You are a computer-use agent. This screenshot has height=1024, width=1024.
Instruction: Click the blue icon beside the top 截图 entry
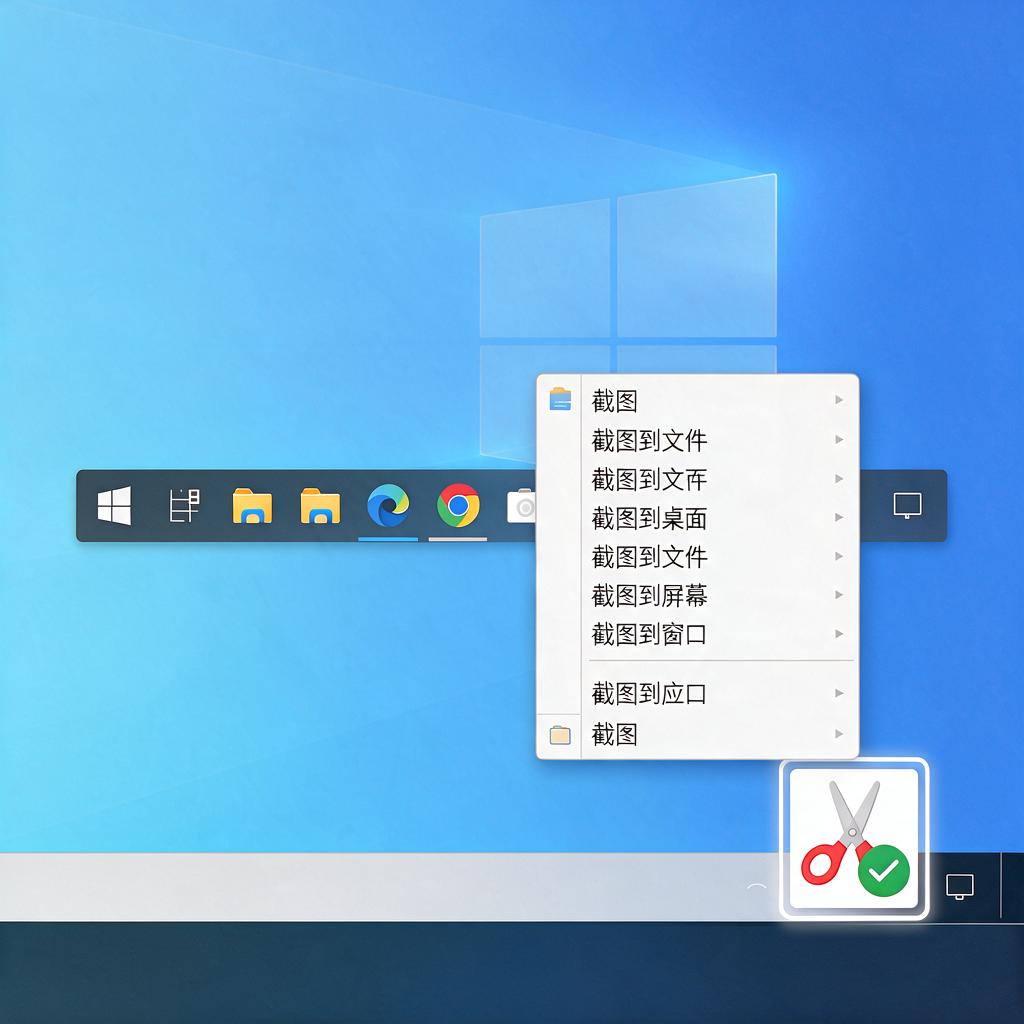(x=560, y=399)
